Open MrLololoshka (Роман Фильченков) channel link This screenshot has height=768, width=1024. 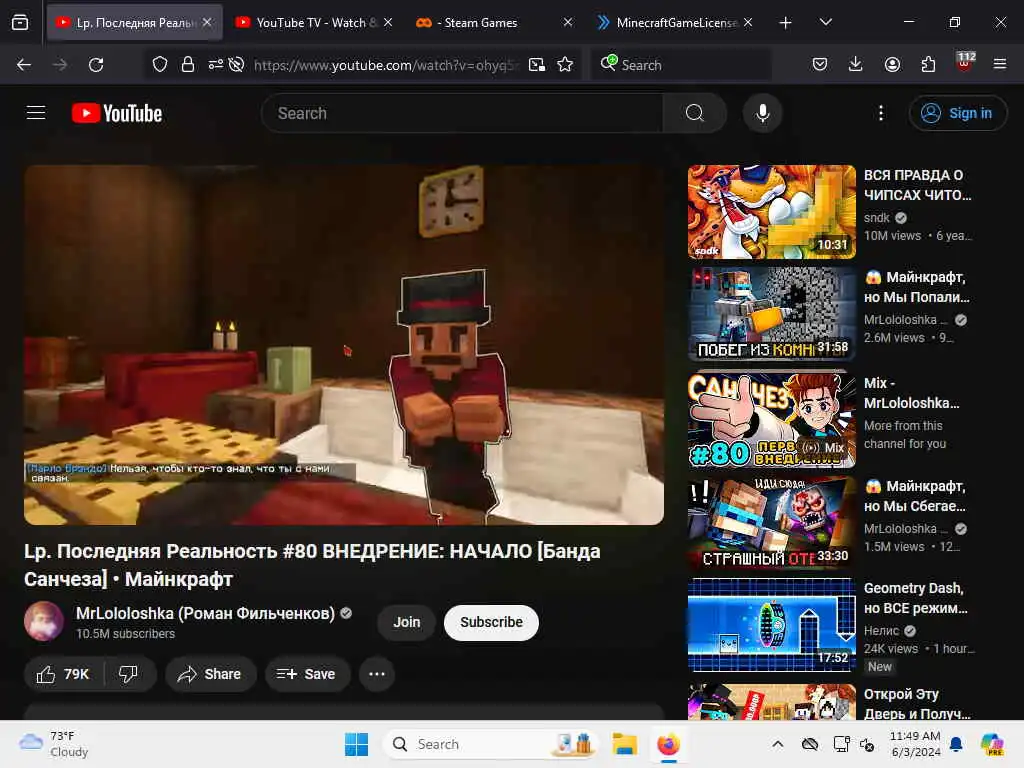pyautogui.click(x=205, y=613)
